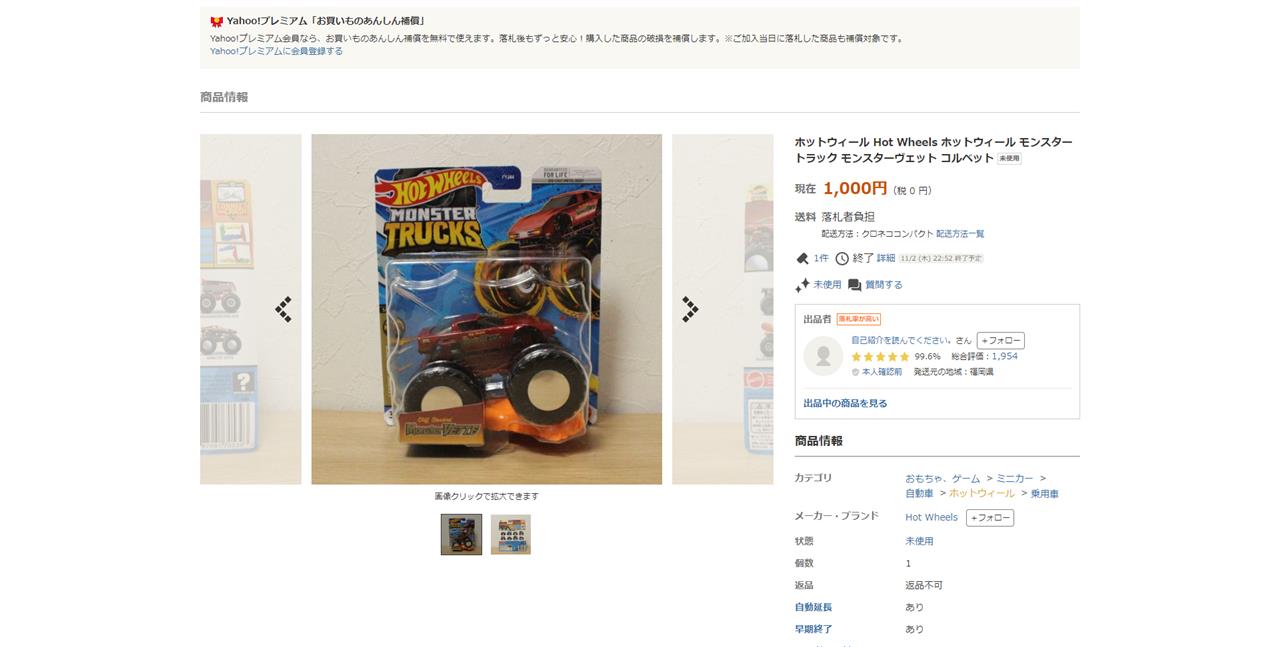Open the おもちゃ、ゲーム category breadcrumb
The image size is (1280, 647).
point(943,479)
